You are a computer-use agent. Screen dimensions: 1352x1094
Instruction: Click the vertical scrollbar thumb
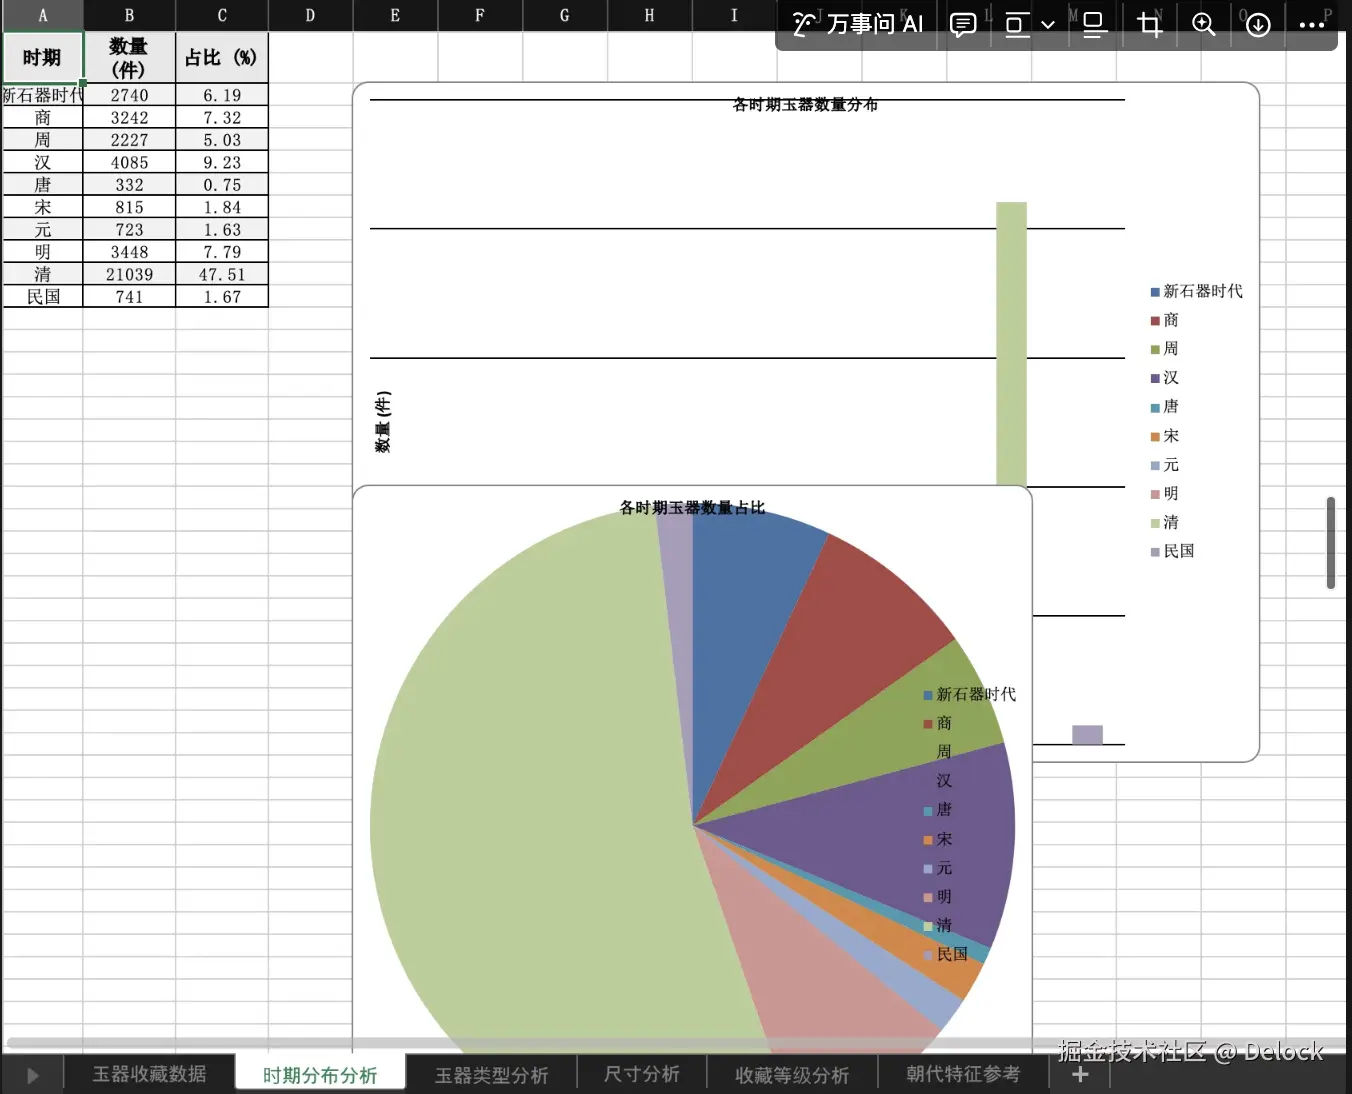[1331, 542]
